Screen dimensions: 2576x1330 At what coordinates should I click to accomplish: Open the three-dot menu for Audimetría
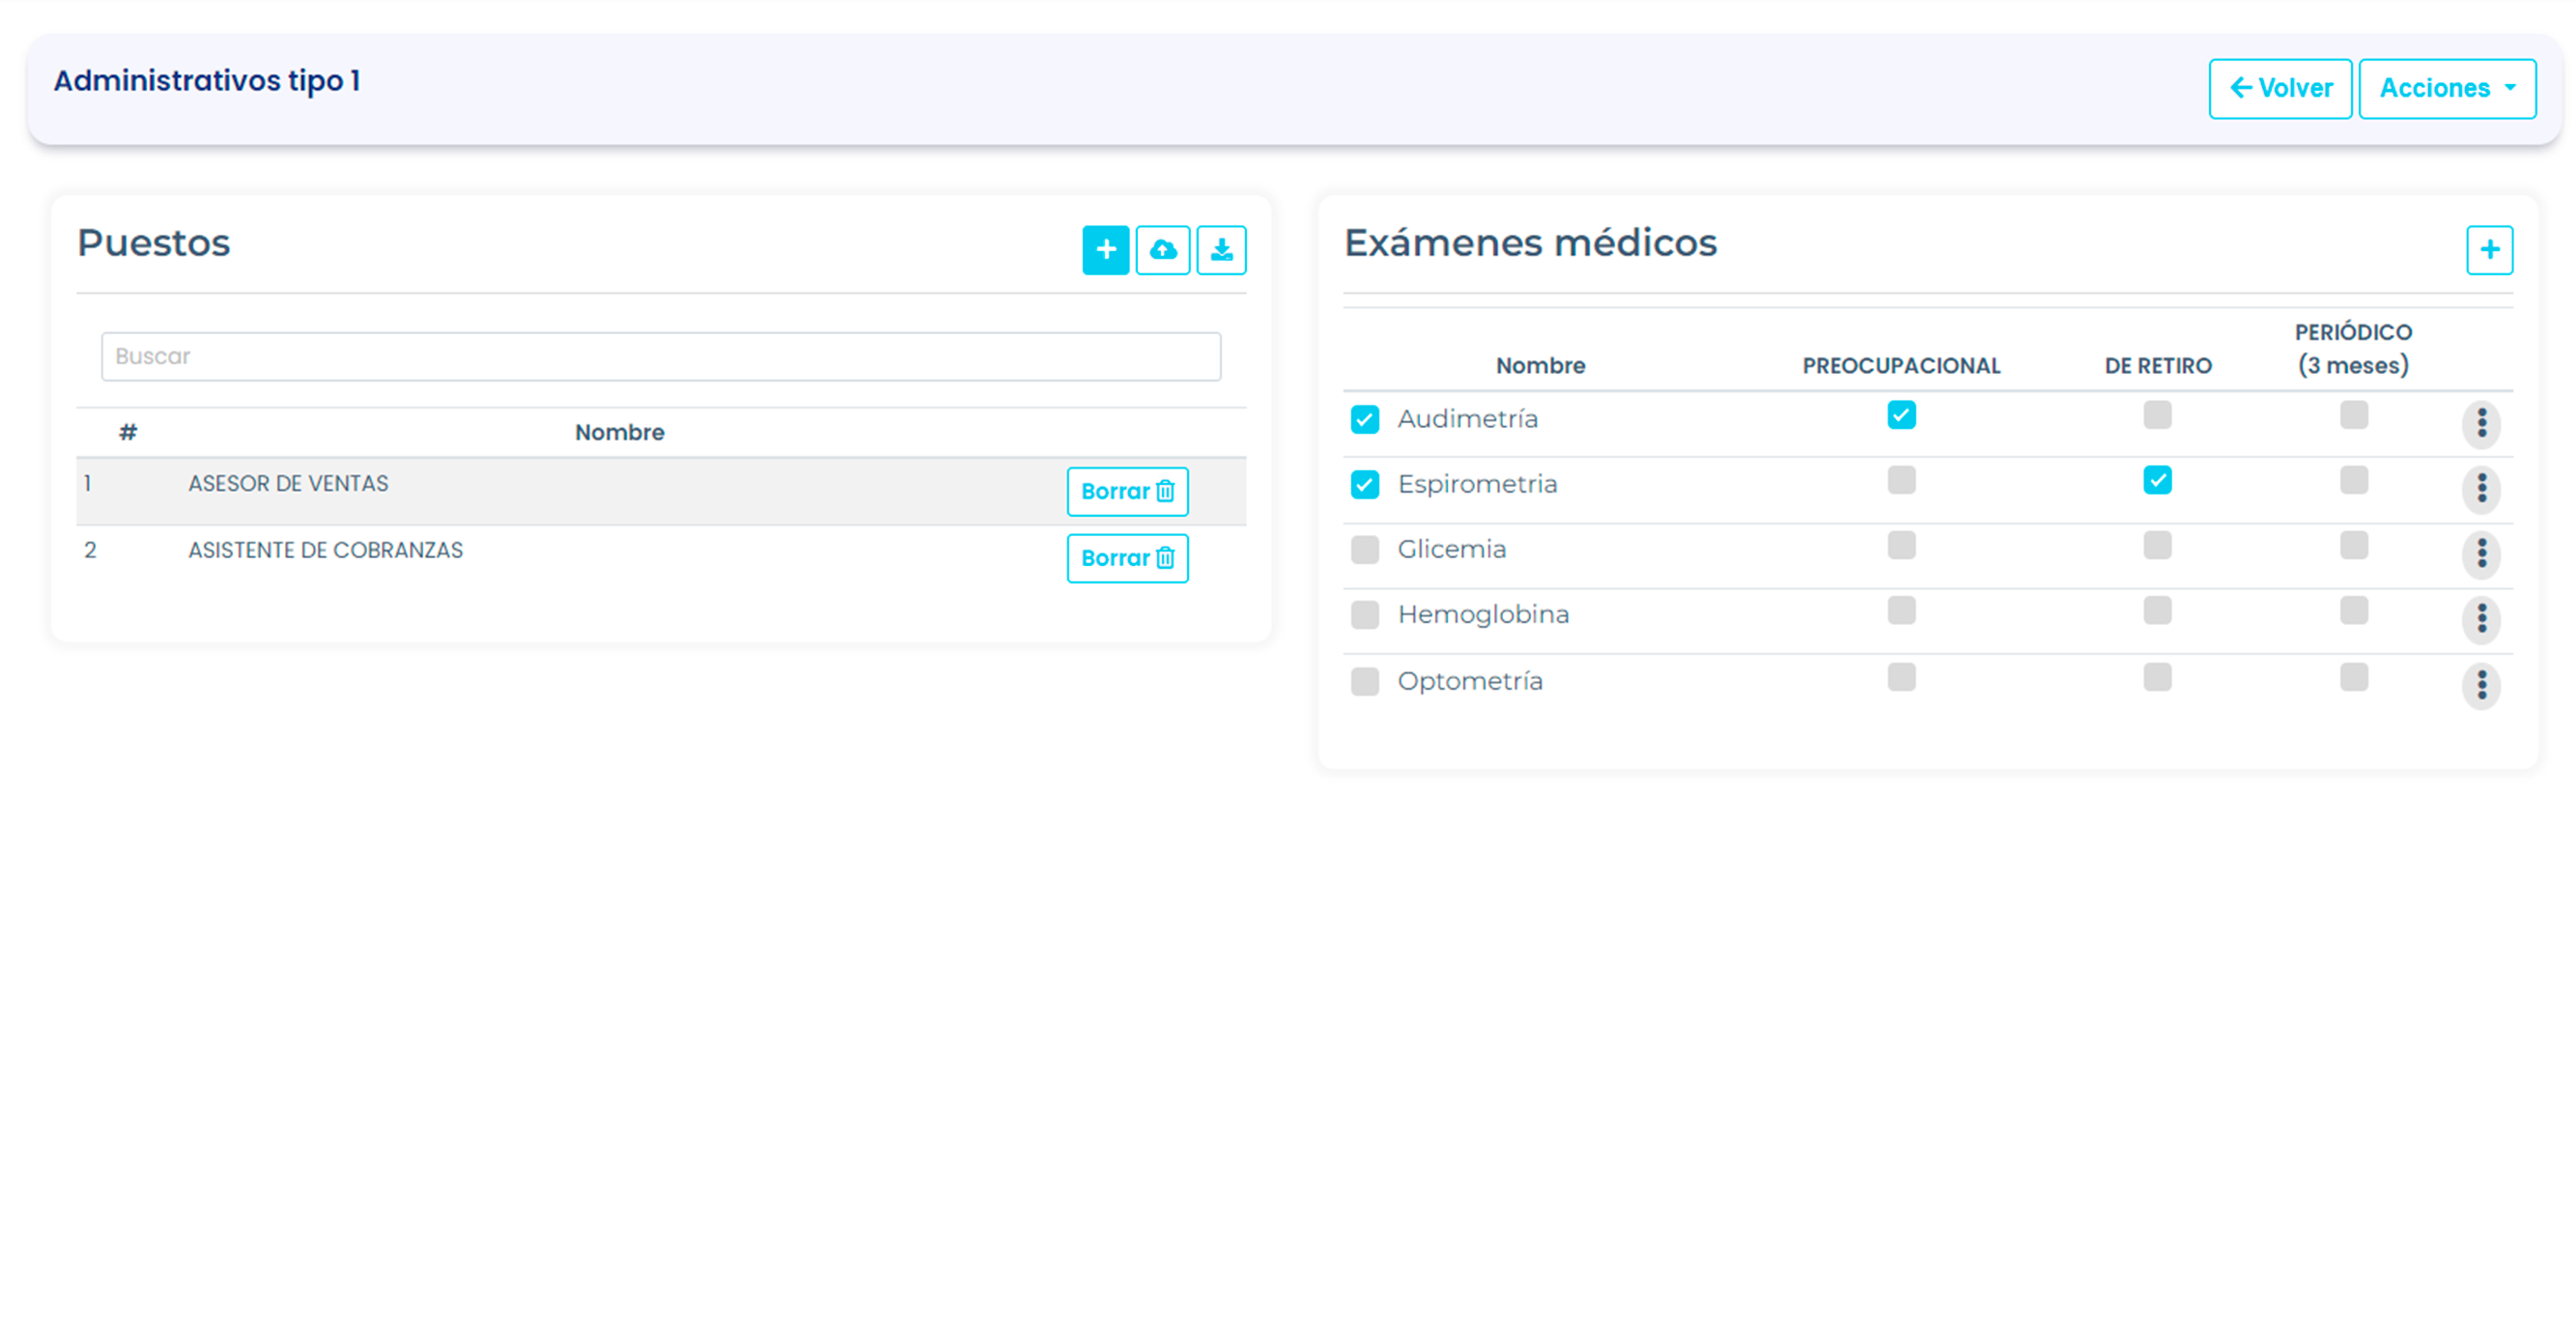(2481, 423)
